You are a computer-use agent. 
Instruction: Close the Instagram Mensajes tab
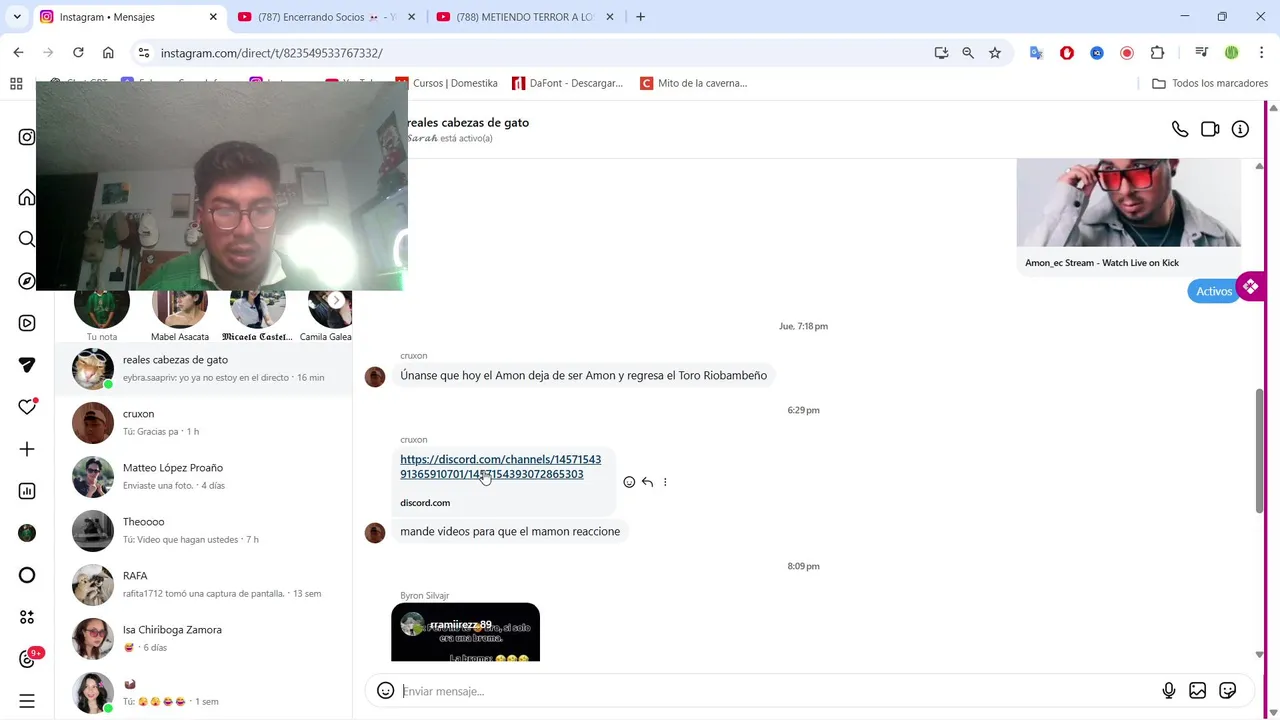point(213,17)
